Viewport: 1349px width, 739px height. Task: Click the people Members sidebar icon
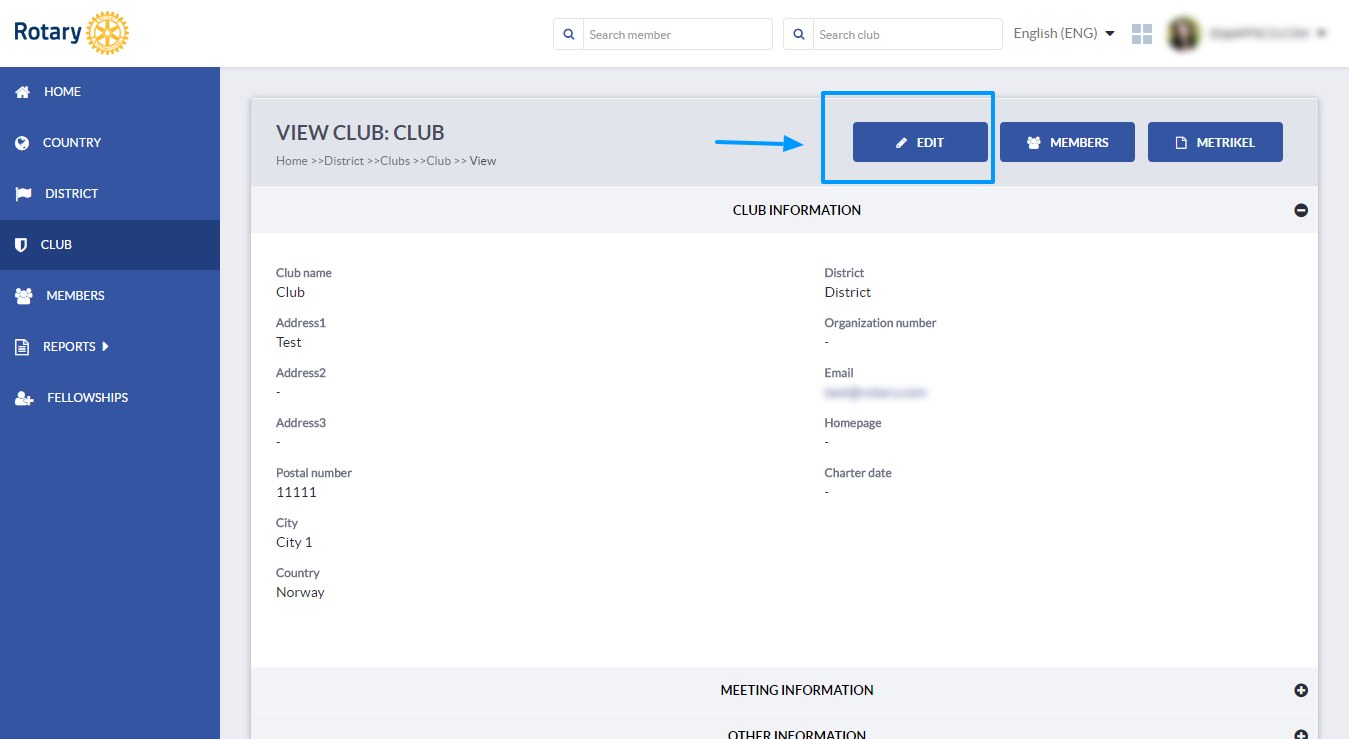pos(24,296)
